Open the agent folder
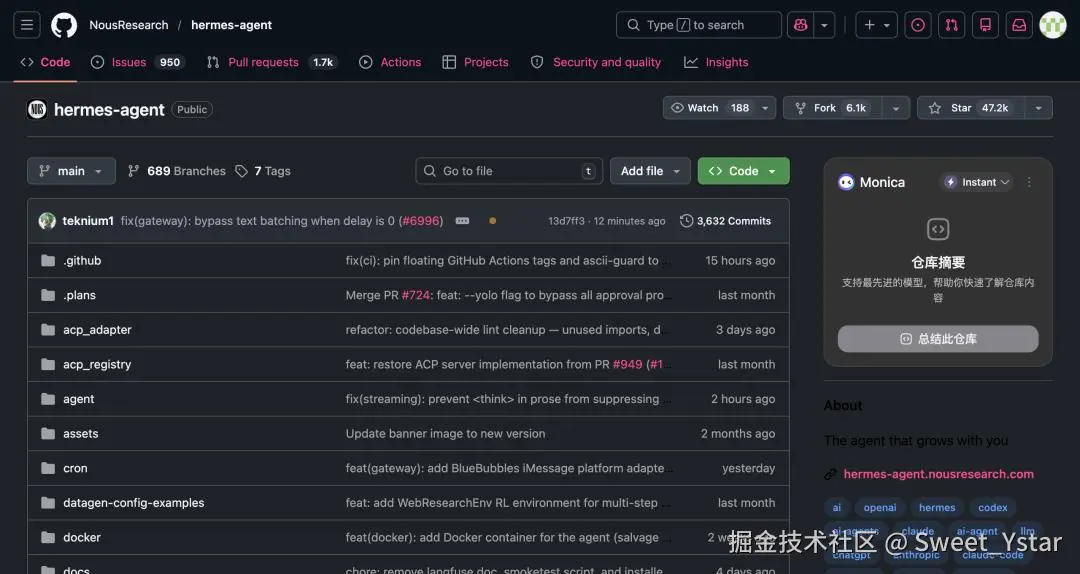The height and width of the screenshot is (574, 1080). point(79,399)
